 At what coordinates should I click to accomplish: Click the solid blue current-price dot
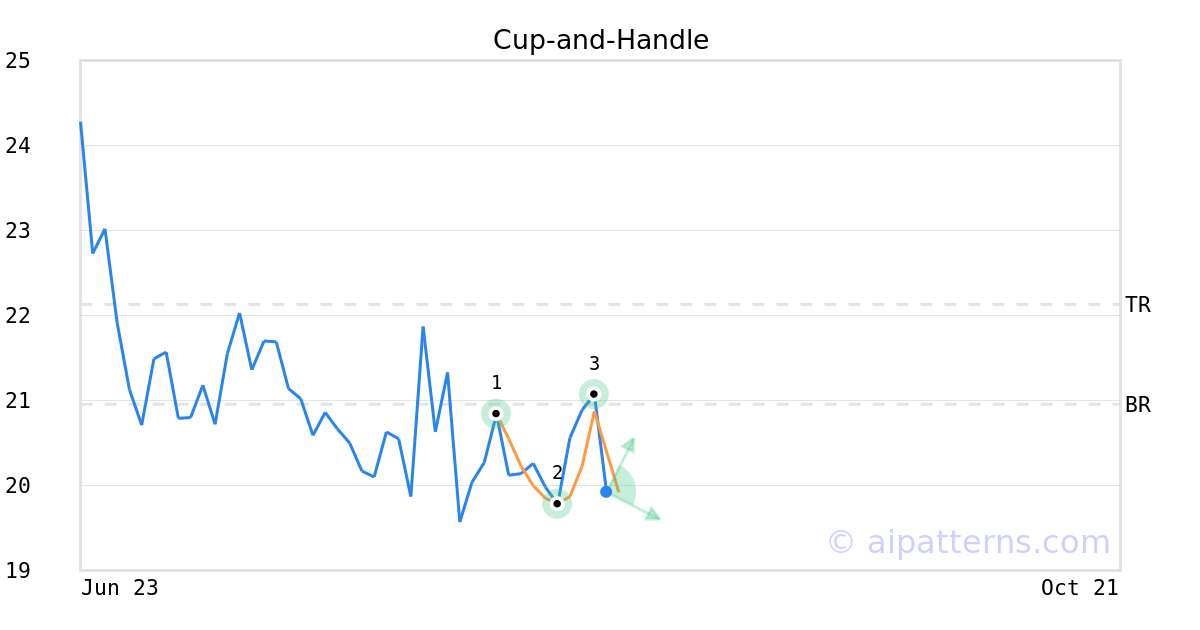click(x=606, y=491)
